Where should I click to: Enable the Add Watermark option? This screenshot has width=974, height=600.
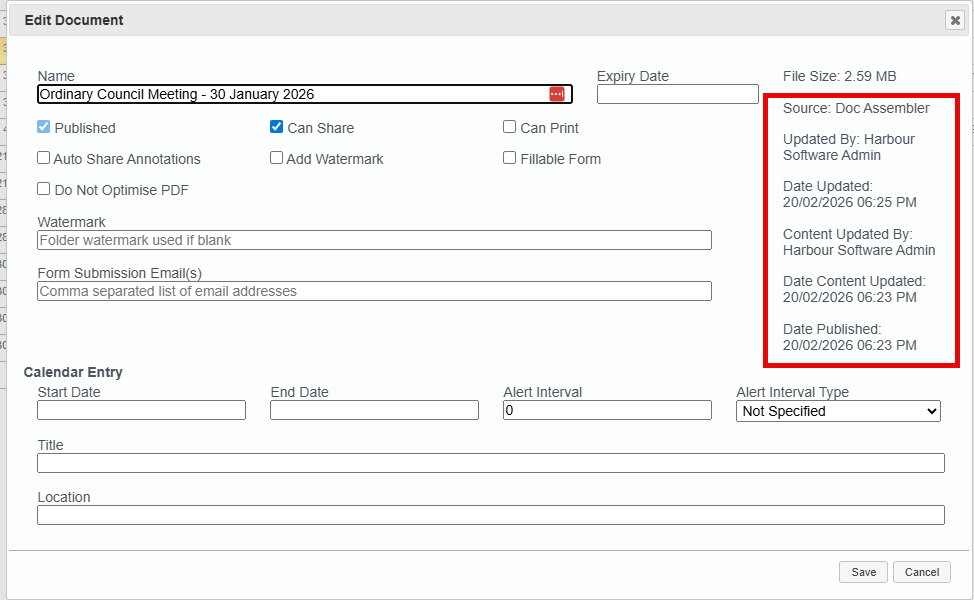tap(276, 157)
